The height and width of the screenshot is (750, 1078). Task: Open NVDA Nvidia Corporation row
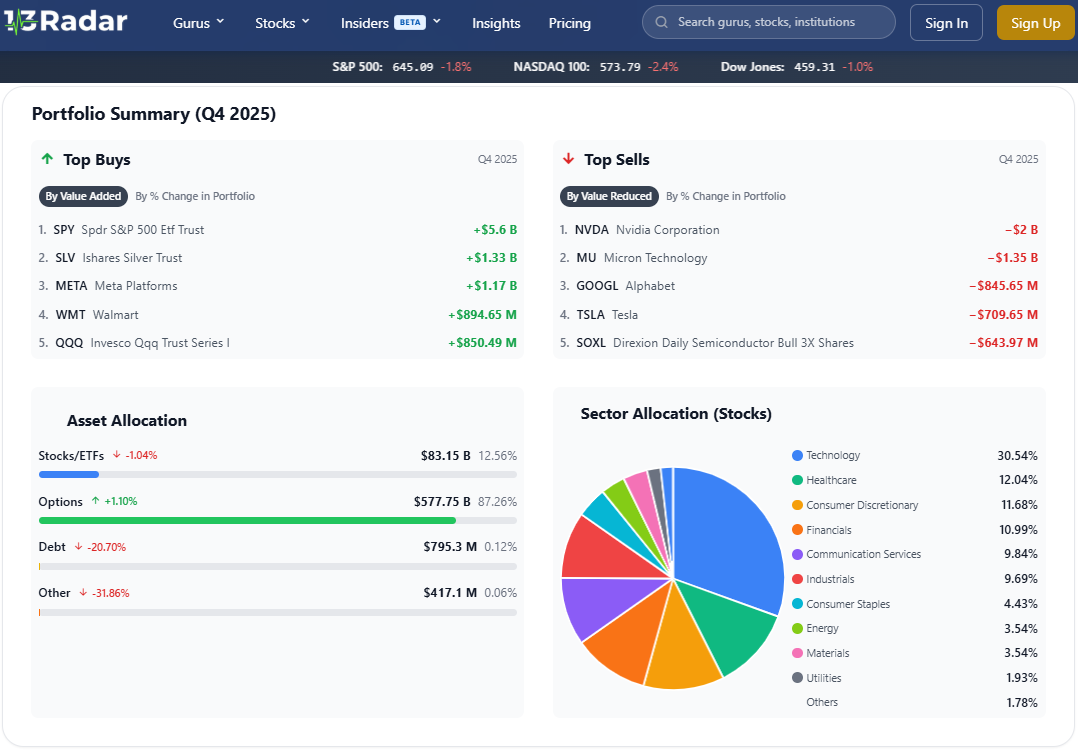click(799, 230)
